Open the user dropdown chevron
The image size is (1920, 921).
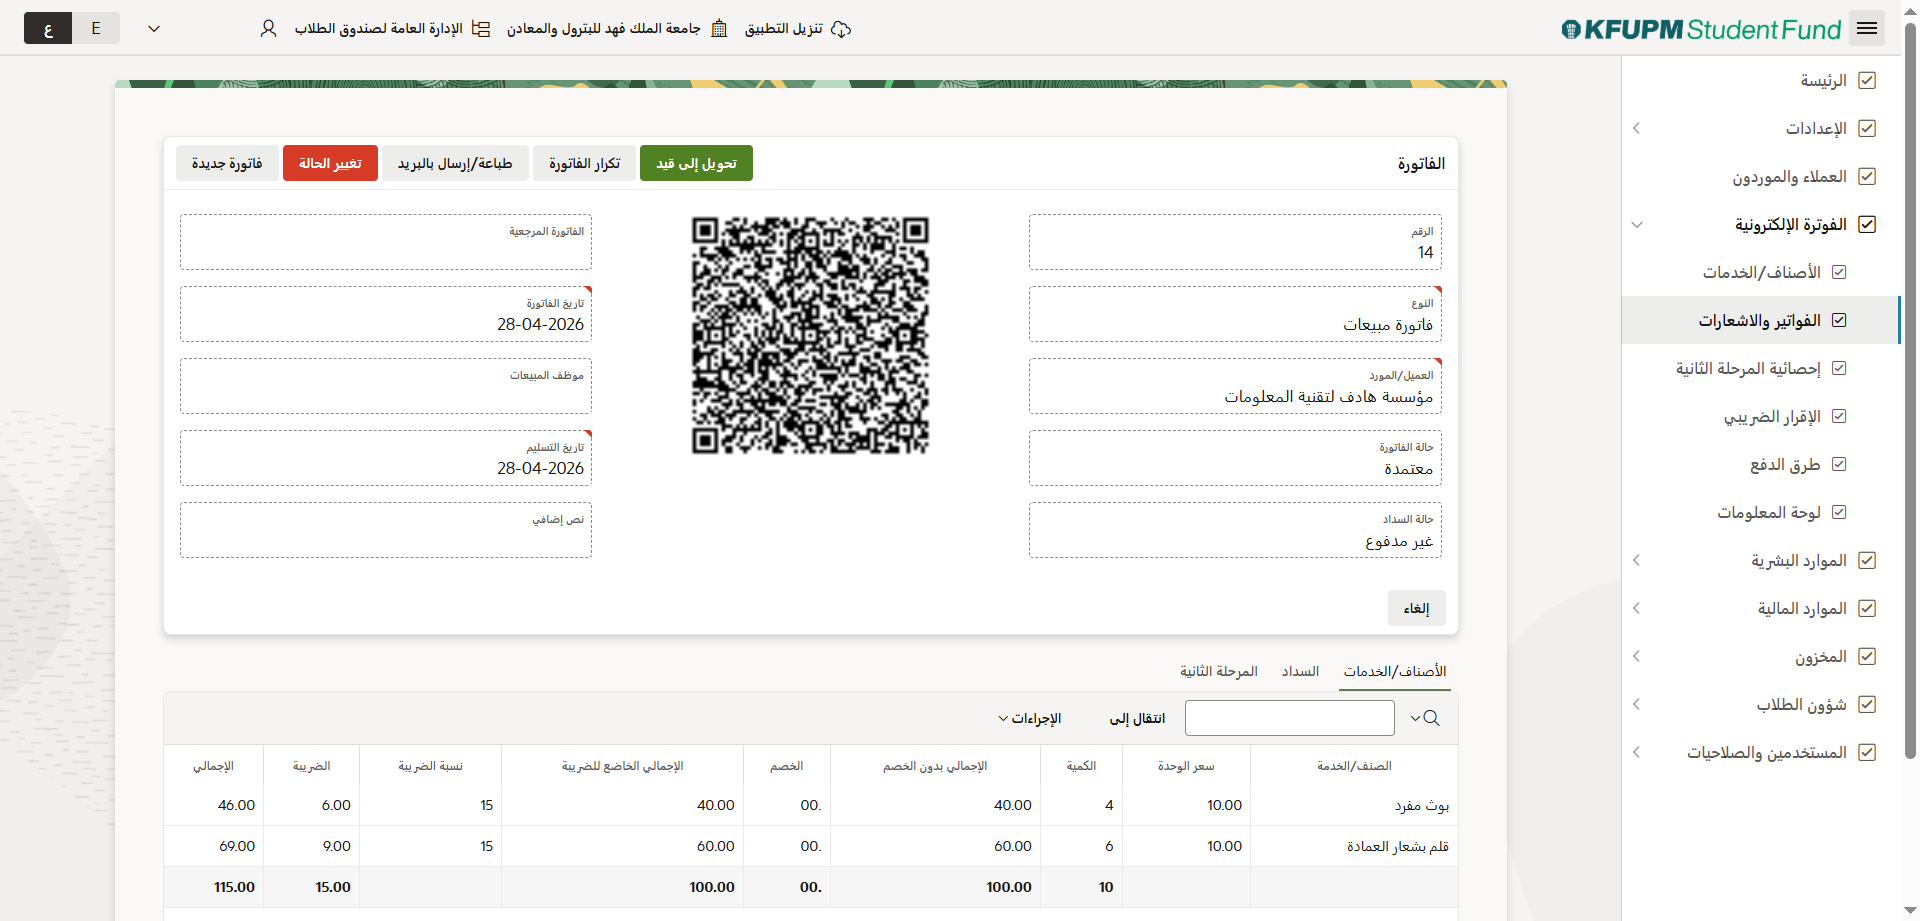(x=154, y=29)
